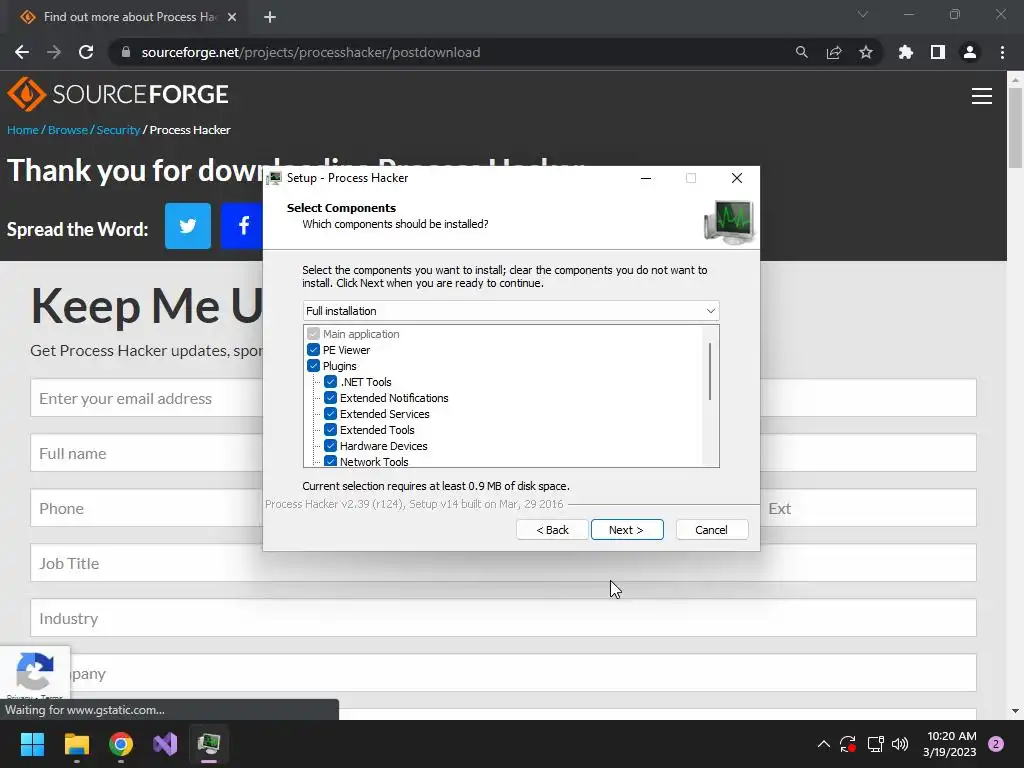Click Back in setup wizard

click(x=552, y=530)
